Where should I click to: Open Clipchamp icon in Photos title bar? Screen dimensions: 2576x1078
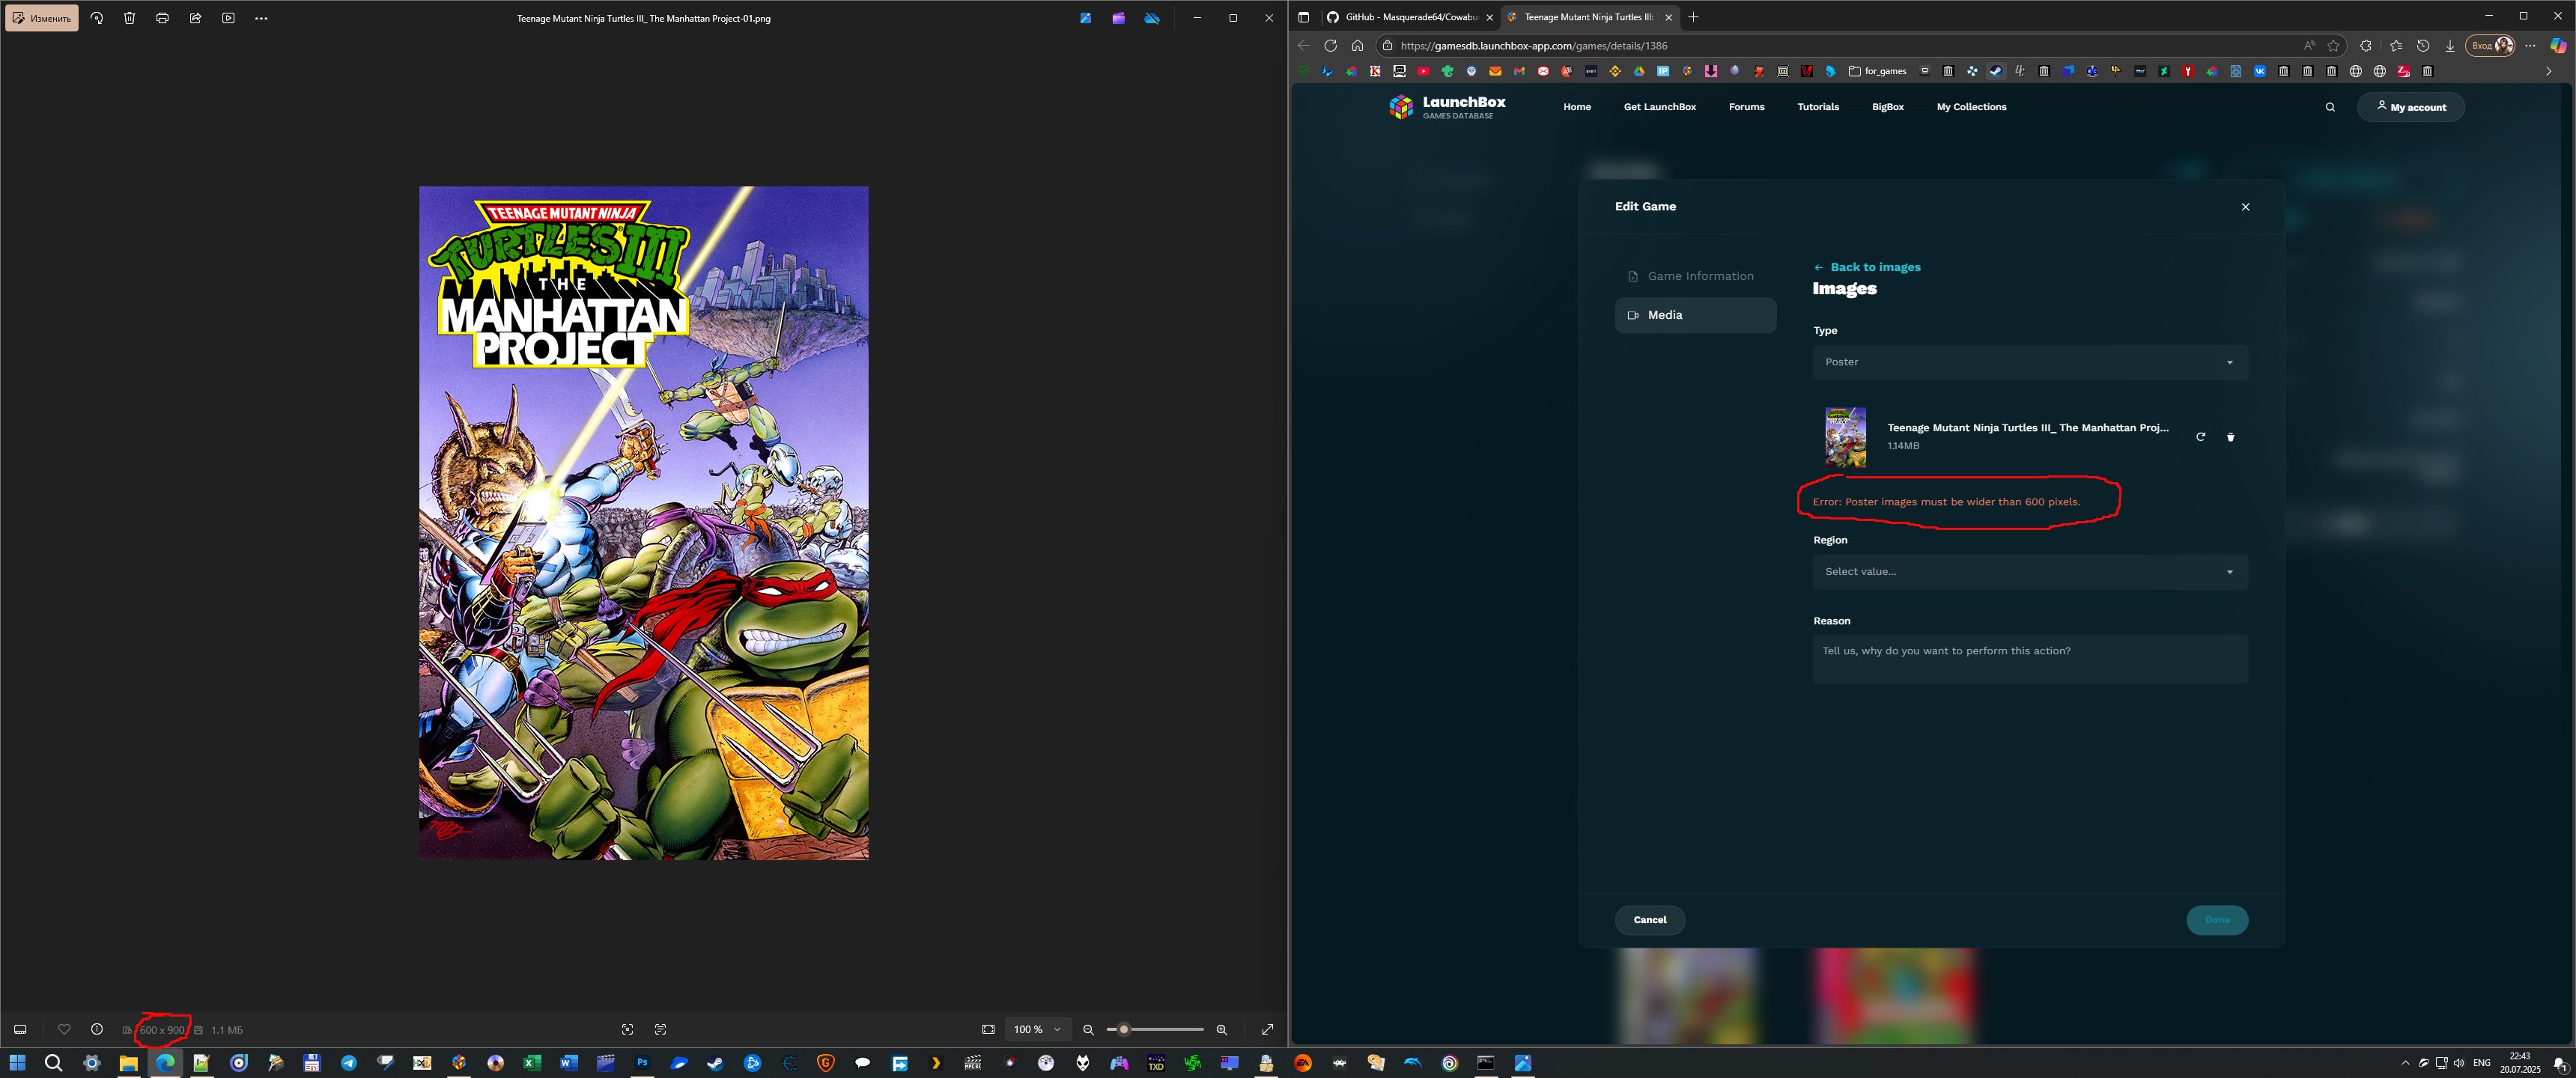click(x=1118, y=18)
